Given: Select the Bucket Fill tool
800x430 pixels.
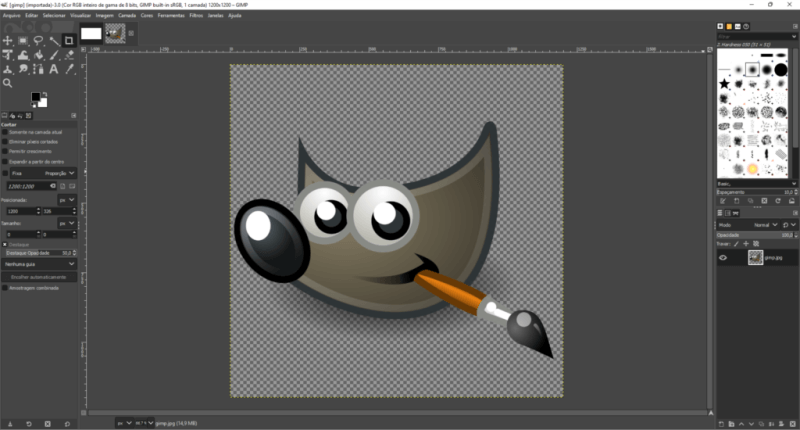Looking at the screenshot, I should (38, 55).
